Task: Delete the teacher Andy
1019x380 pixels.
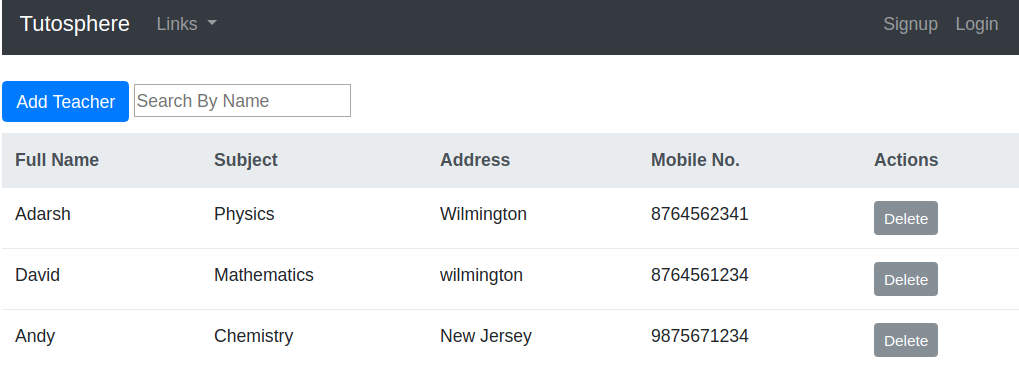Action: [x=905, y=340]
